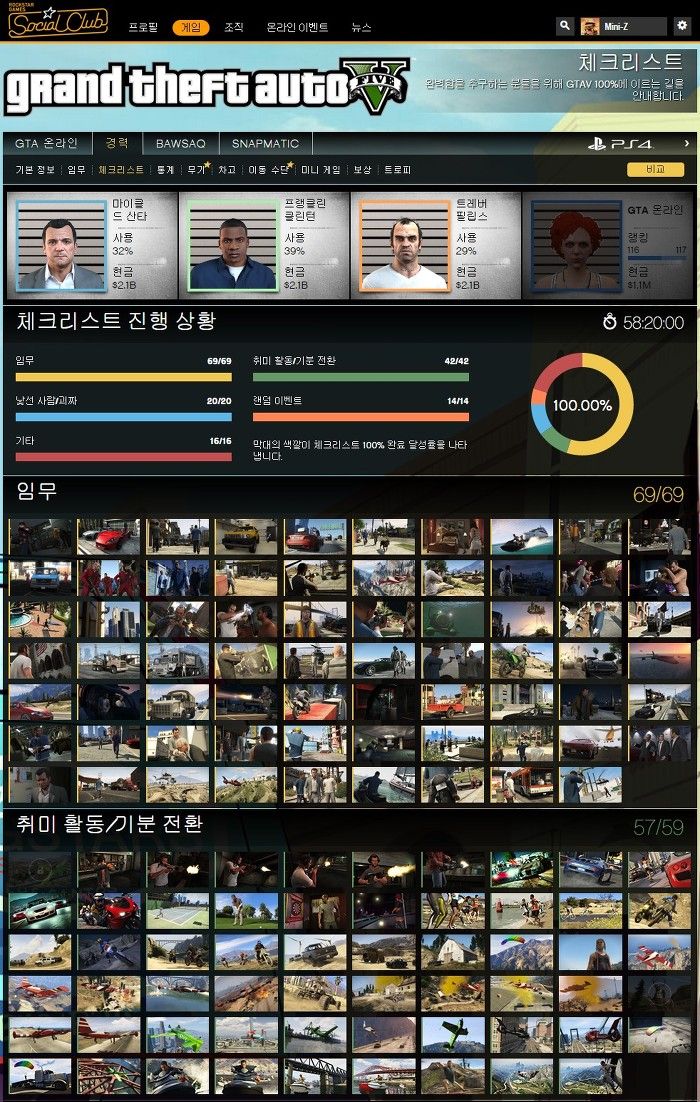The image size is (700, 1102).
Task: Open the green dirt bike mission thumbnail
Action: [x=521, y=661]
